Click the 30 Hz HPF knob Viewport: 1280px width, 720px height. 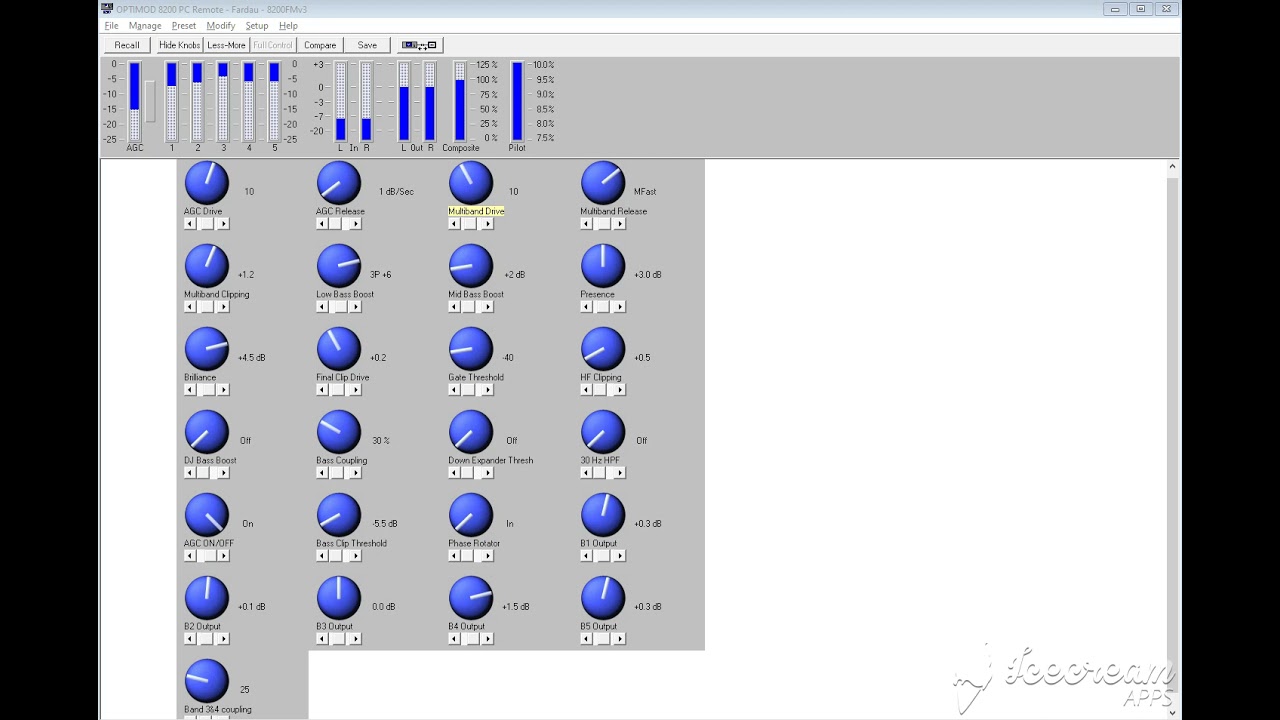click(603, 432)
